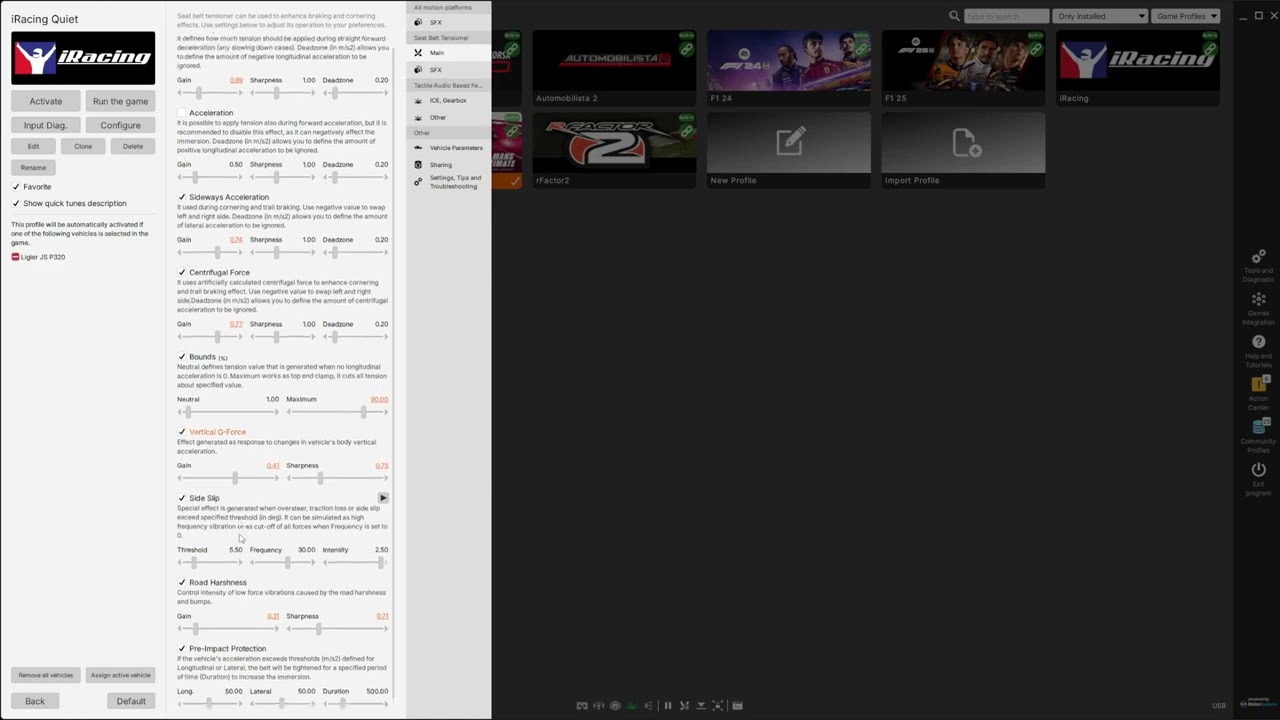The image size is (1280, 720).
Task: Click the Delete profile button
Action: click(x=133, y=146)
